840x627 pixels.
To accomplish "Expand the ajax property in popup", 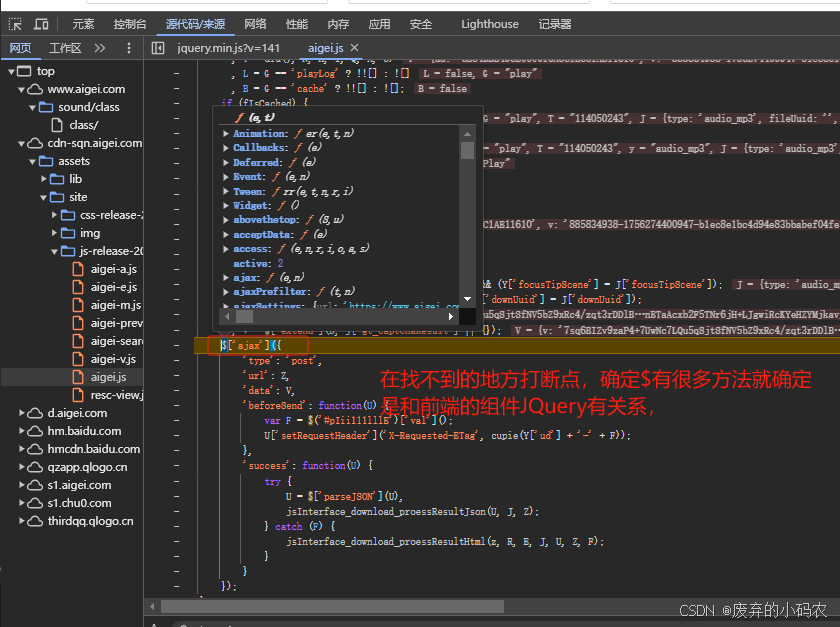I will [226, 278].
